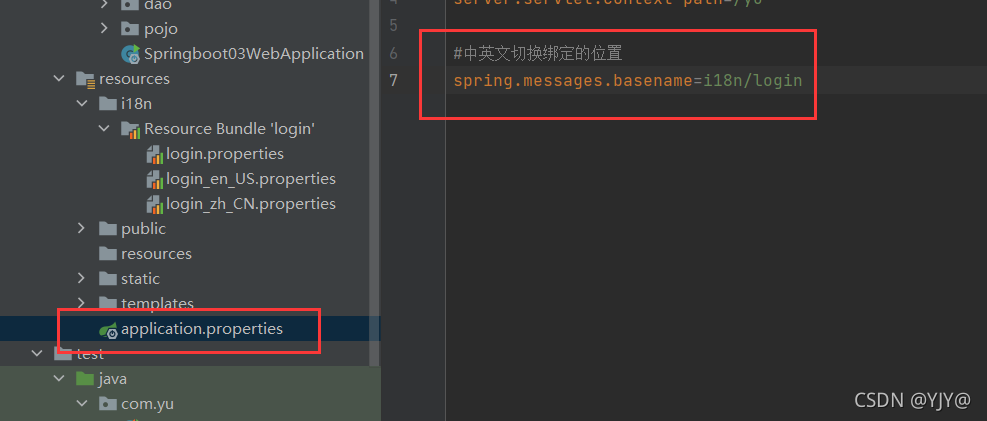Click the static folder icon
The height and width of the screenshot is (421, 987).
coord(108,279)
